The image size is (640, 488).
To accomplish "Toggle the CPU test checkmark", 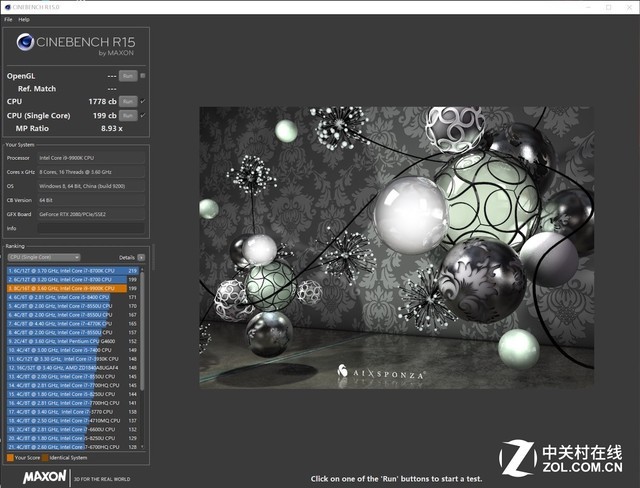I will click(x=143, y=101).
